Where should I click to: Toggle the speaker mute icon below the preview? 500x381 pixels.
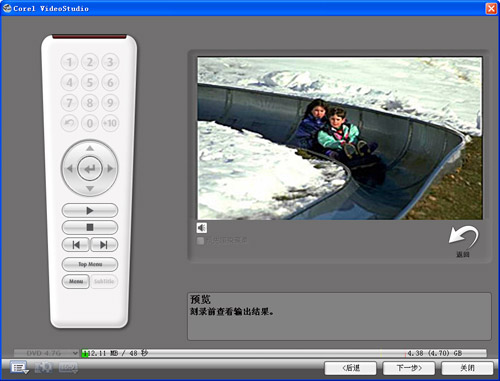(x=201, y=228)
